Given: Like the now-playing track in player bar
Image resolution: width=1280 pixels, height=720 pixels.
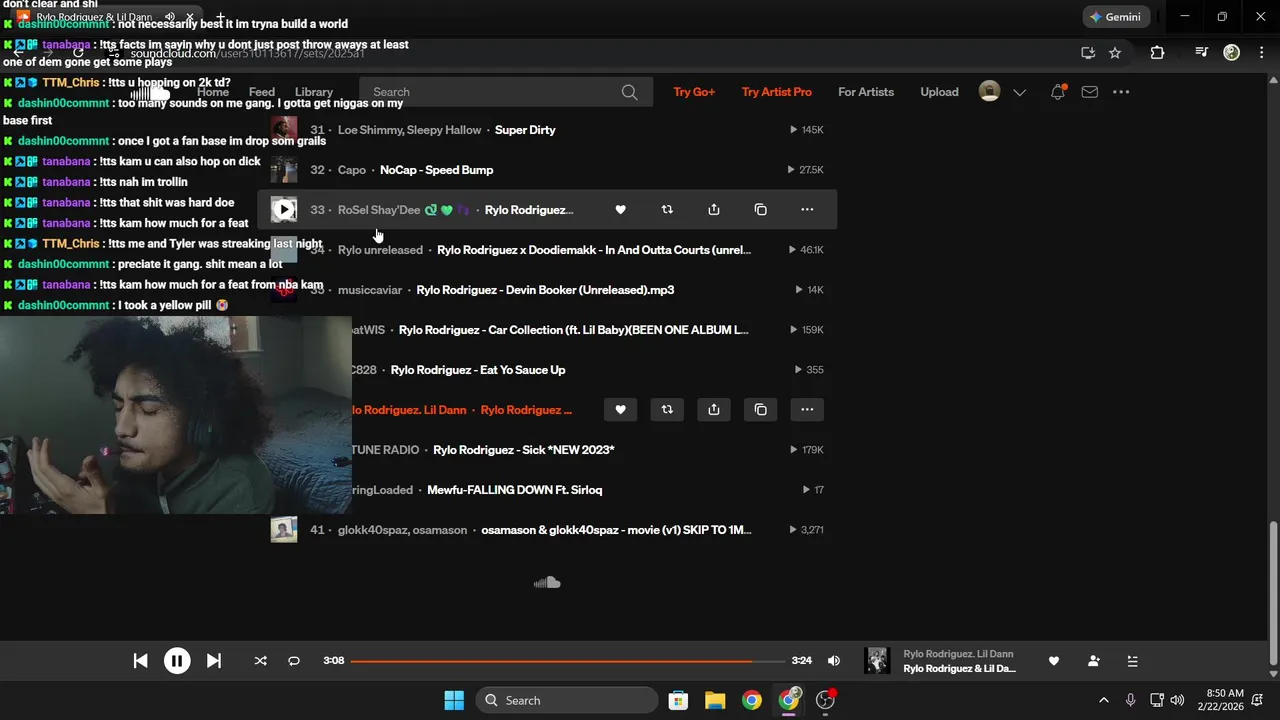Looking at the screenshot, I should pos(1053,661).
